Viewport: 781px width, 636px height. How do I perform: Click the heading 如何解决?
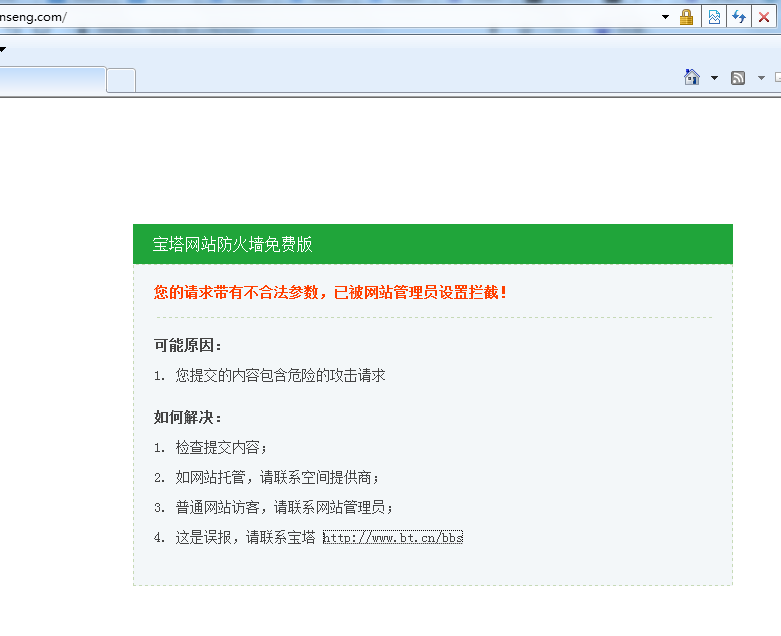pos(187,417)
